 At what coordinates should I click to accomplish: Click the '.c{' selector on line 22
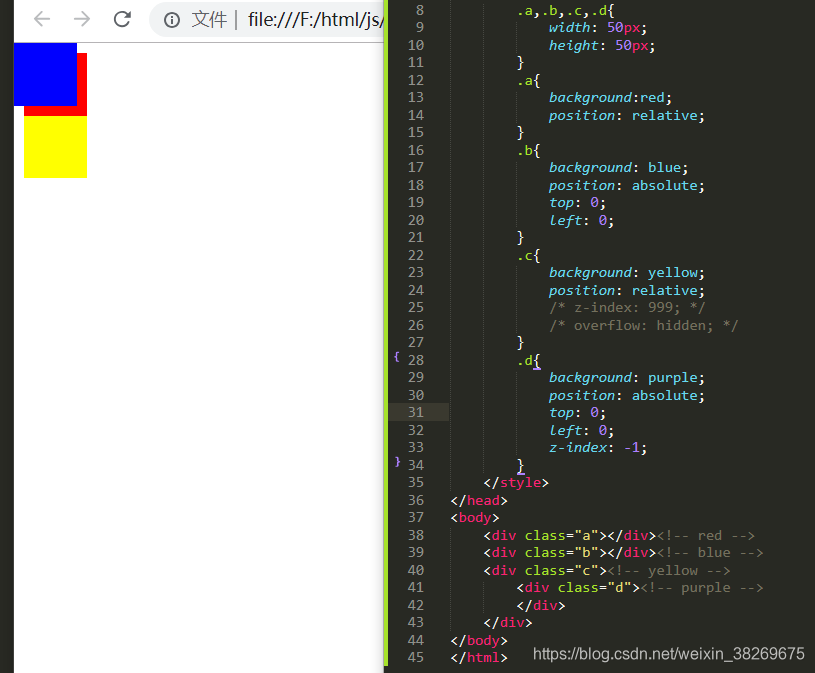[529, 255]
